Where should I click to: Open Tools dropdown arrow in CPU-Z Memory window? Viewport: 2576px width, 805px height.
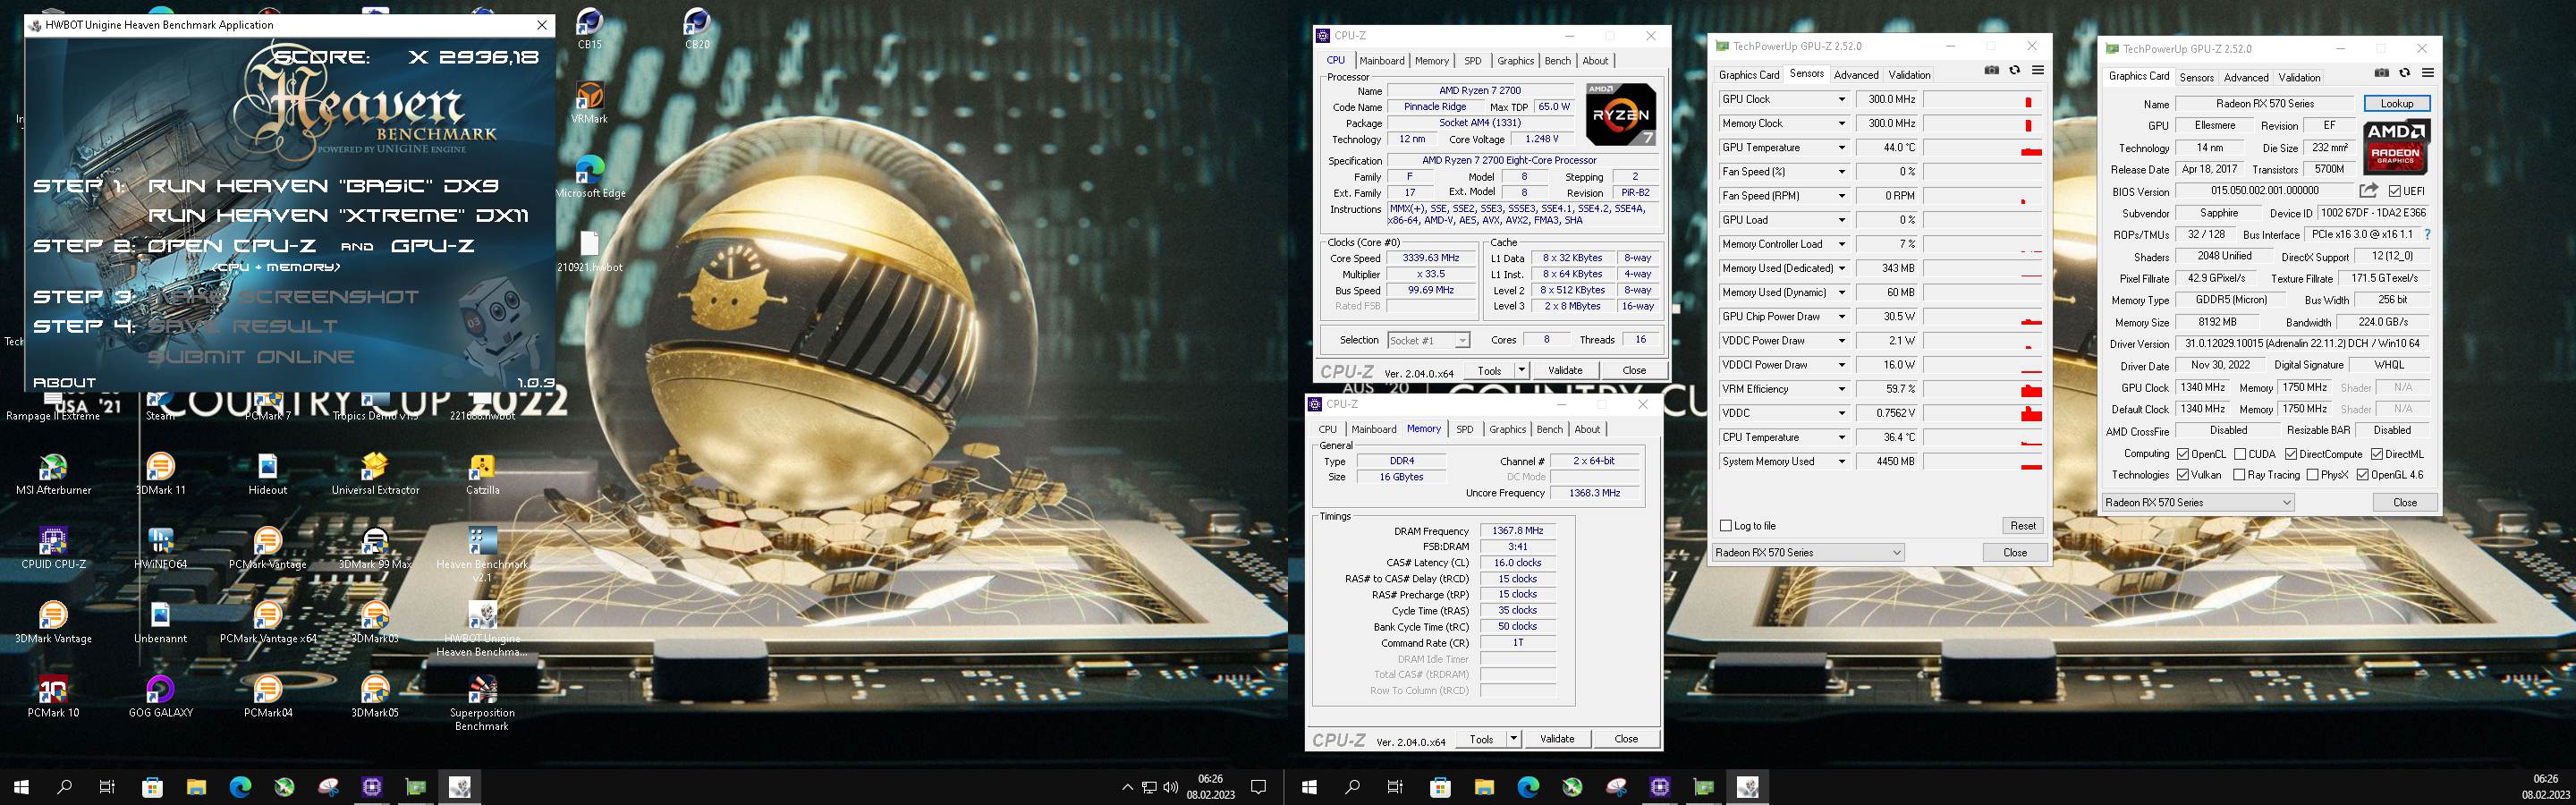click(1514, 739)
